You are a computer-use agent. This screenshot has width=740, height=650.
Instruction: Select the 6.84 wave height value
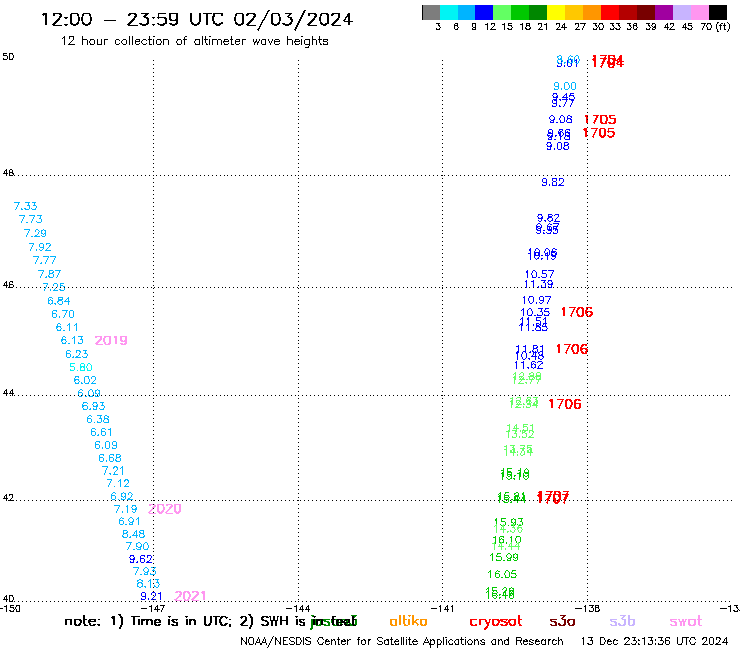(x=59, y=301)
